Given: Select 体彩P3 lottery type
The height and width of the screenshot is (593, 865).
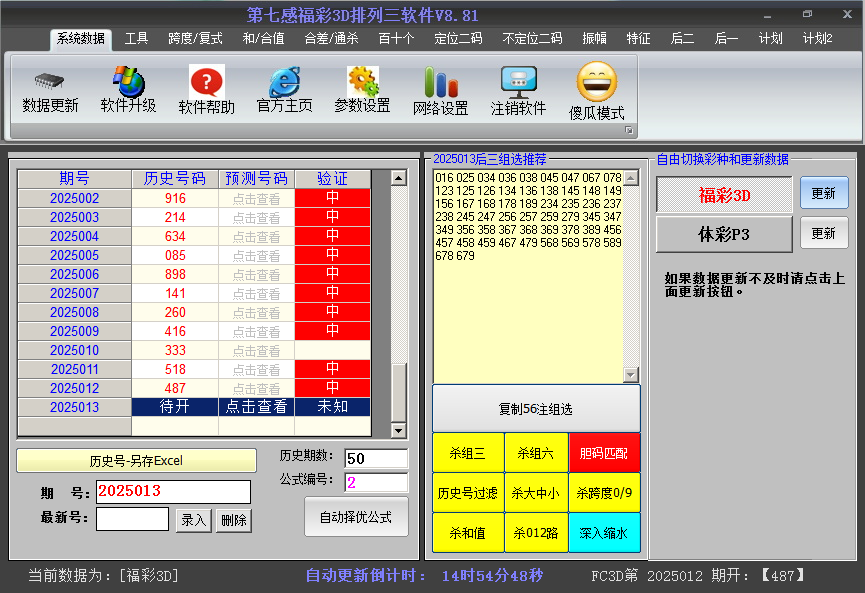Looking at the screenshot, I should click(724, 234).
